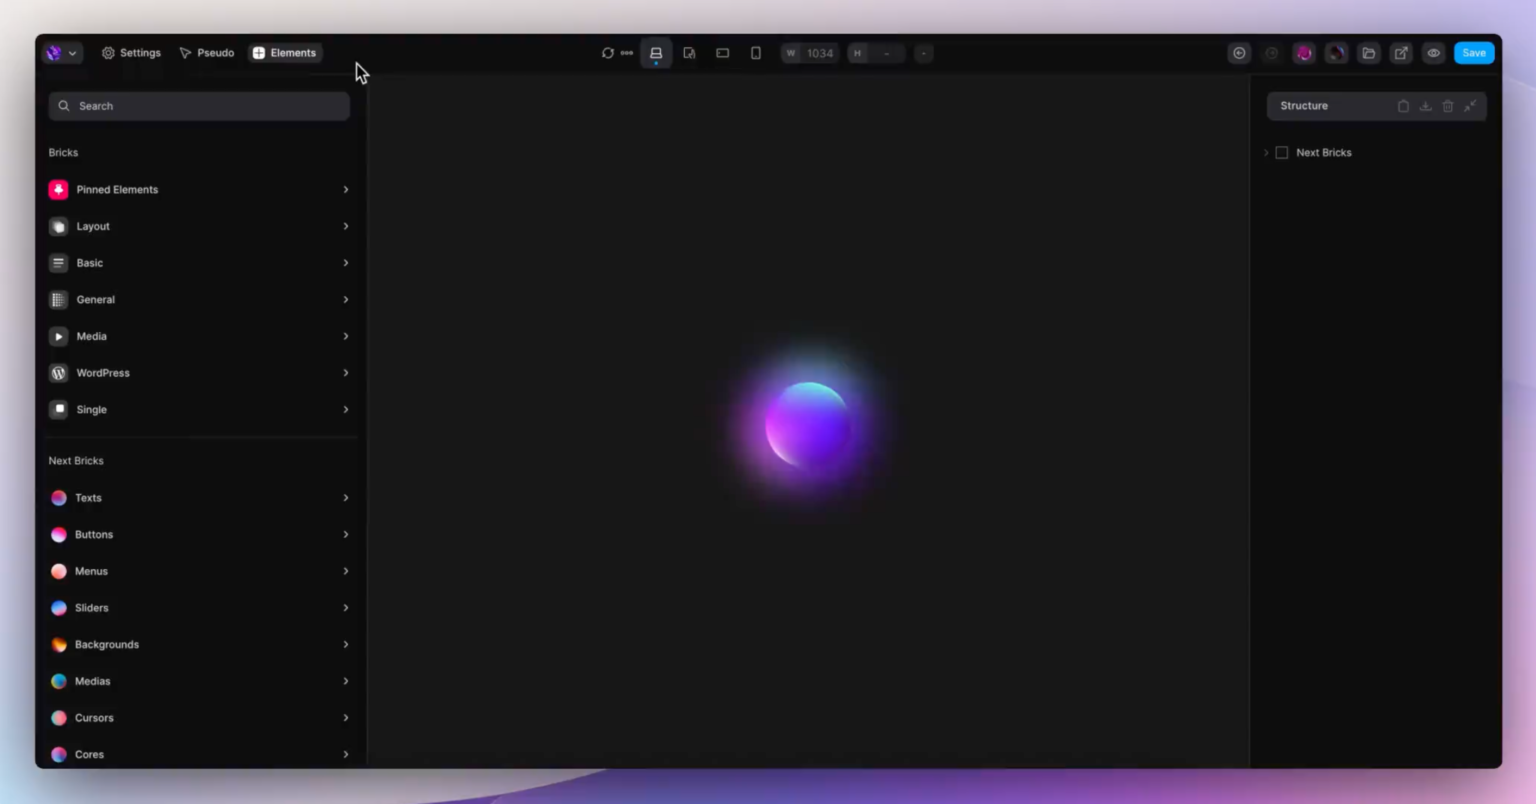Expand the Backgrounds category chevron
This screenshot has width=1536, height=804.
[x=346, y=645]
